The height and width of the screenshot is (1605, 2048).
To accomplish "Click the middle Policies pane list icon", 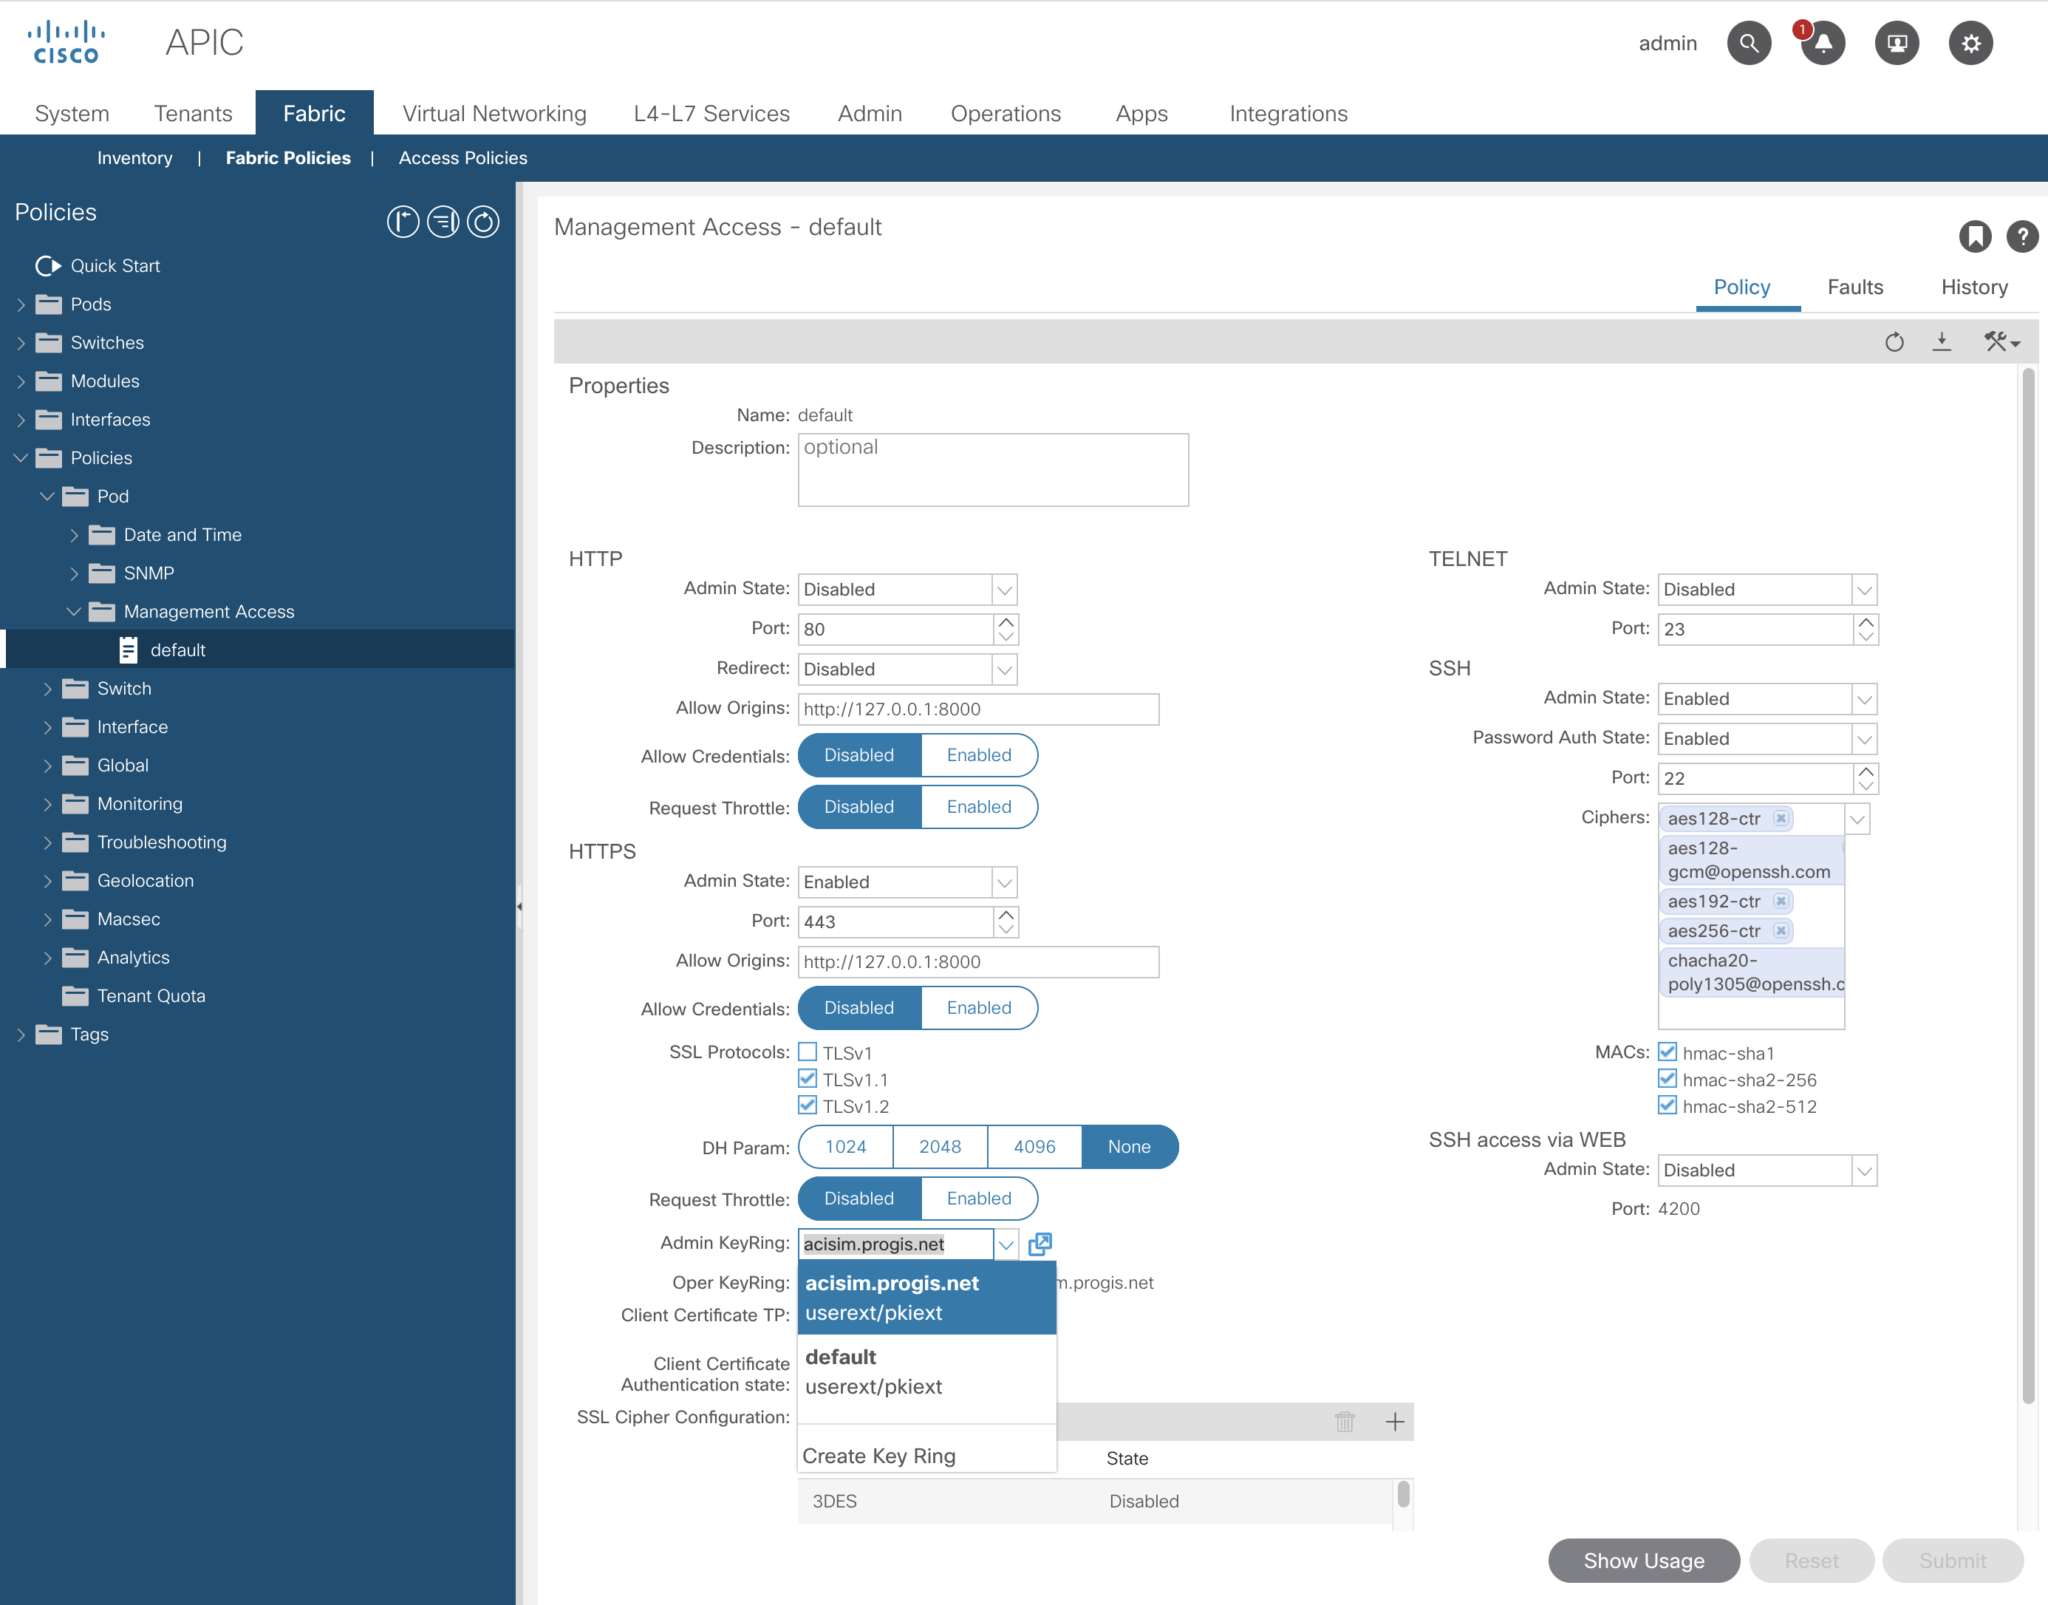I will [443, 222].
